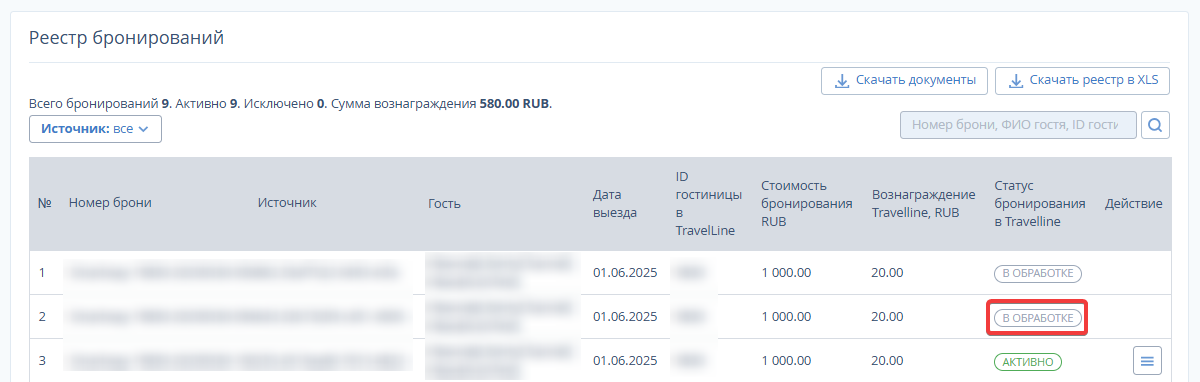Click the Источник column header
This screenshot has width=1200, height=382.
(x=287, y=203)
